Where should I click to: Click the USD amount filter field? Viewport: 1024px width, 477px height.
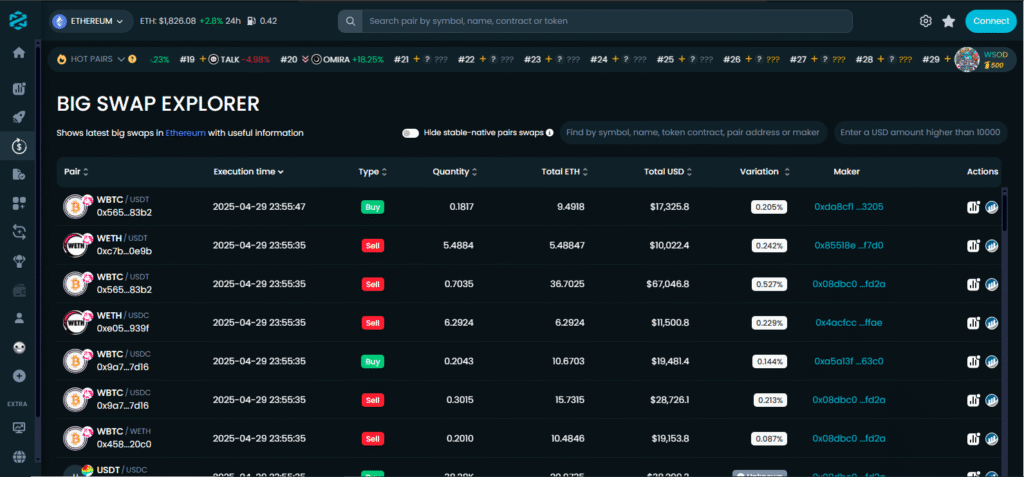(920, 133)
